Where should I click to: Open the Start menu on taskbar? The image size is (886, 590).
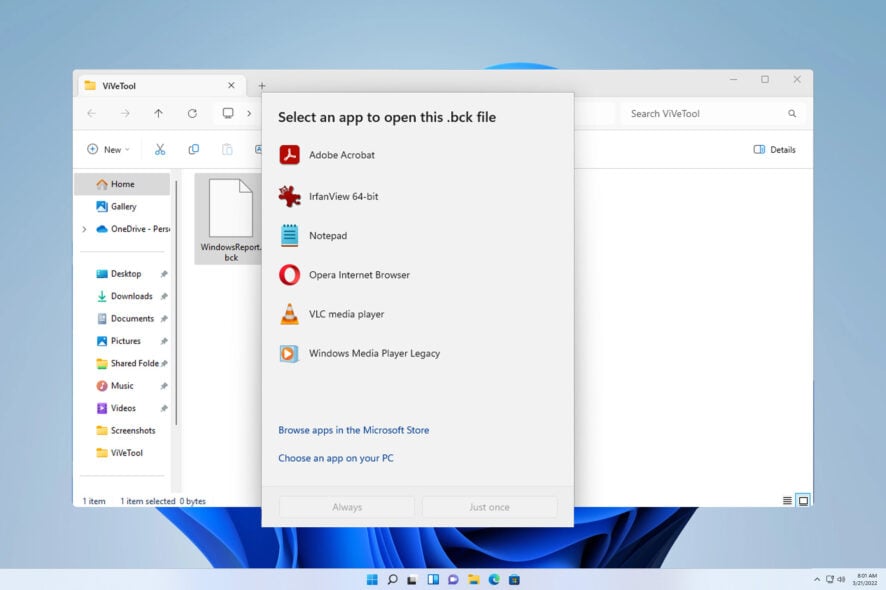(x=372, y=579)
